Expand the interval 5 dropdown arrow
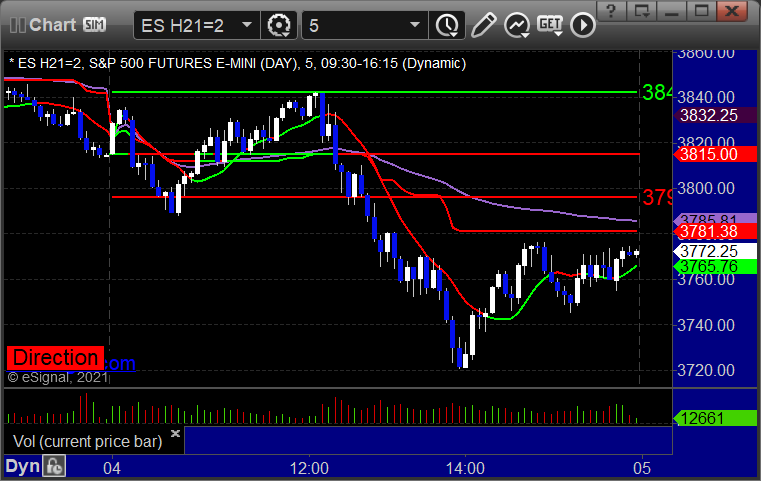This screenshot has width=761, height=481. pyautogui.click(x=414, y=25)
